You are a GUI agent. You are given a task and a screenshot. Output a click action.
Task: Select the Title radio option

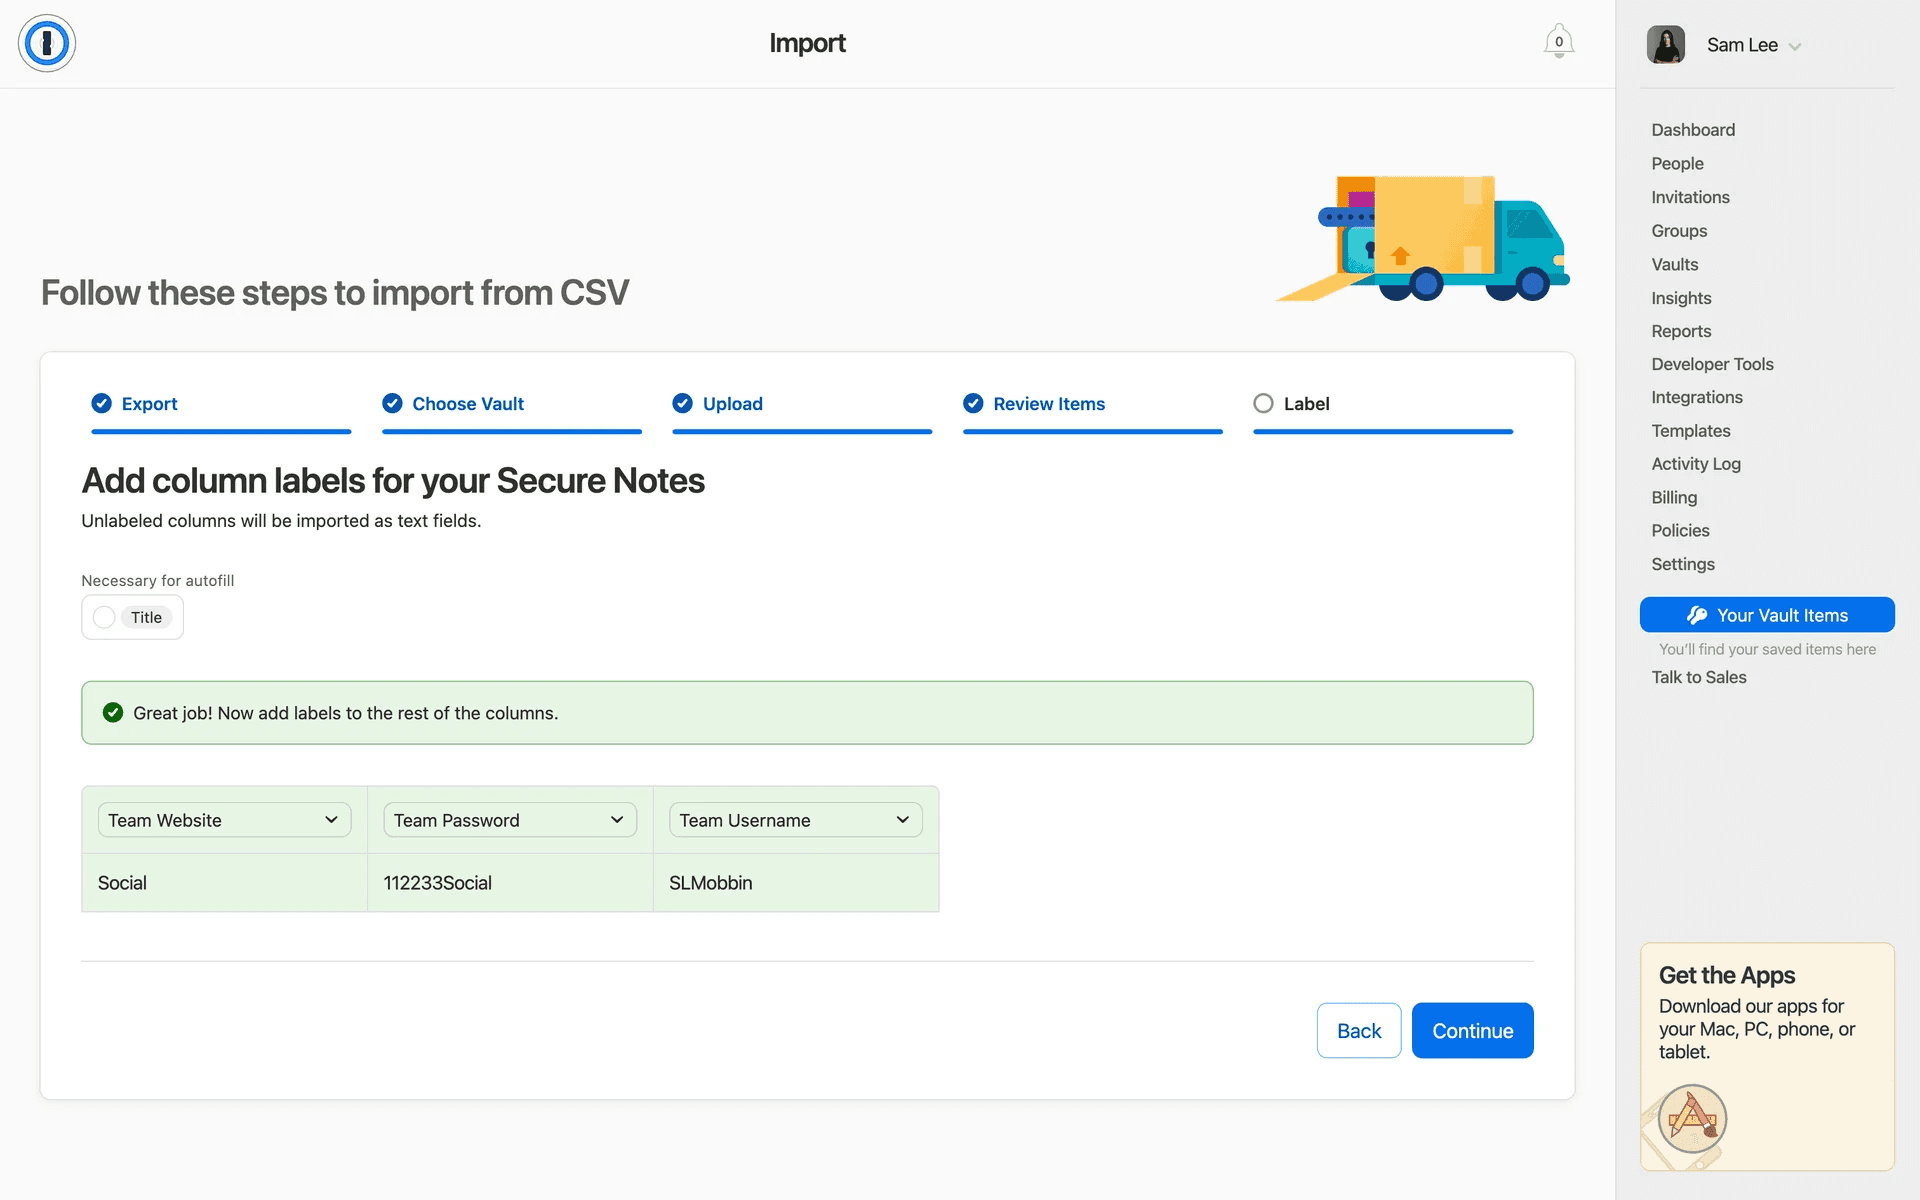[x=105, y=617]
